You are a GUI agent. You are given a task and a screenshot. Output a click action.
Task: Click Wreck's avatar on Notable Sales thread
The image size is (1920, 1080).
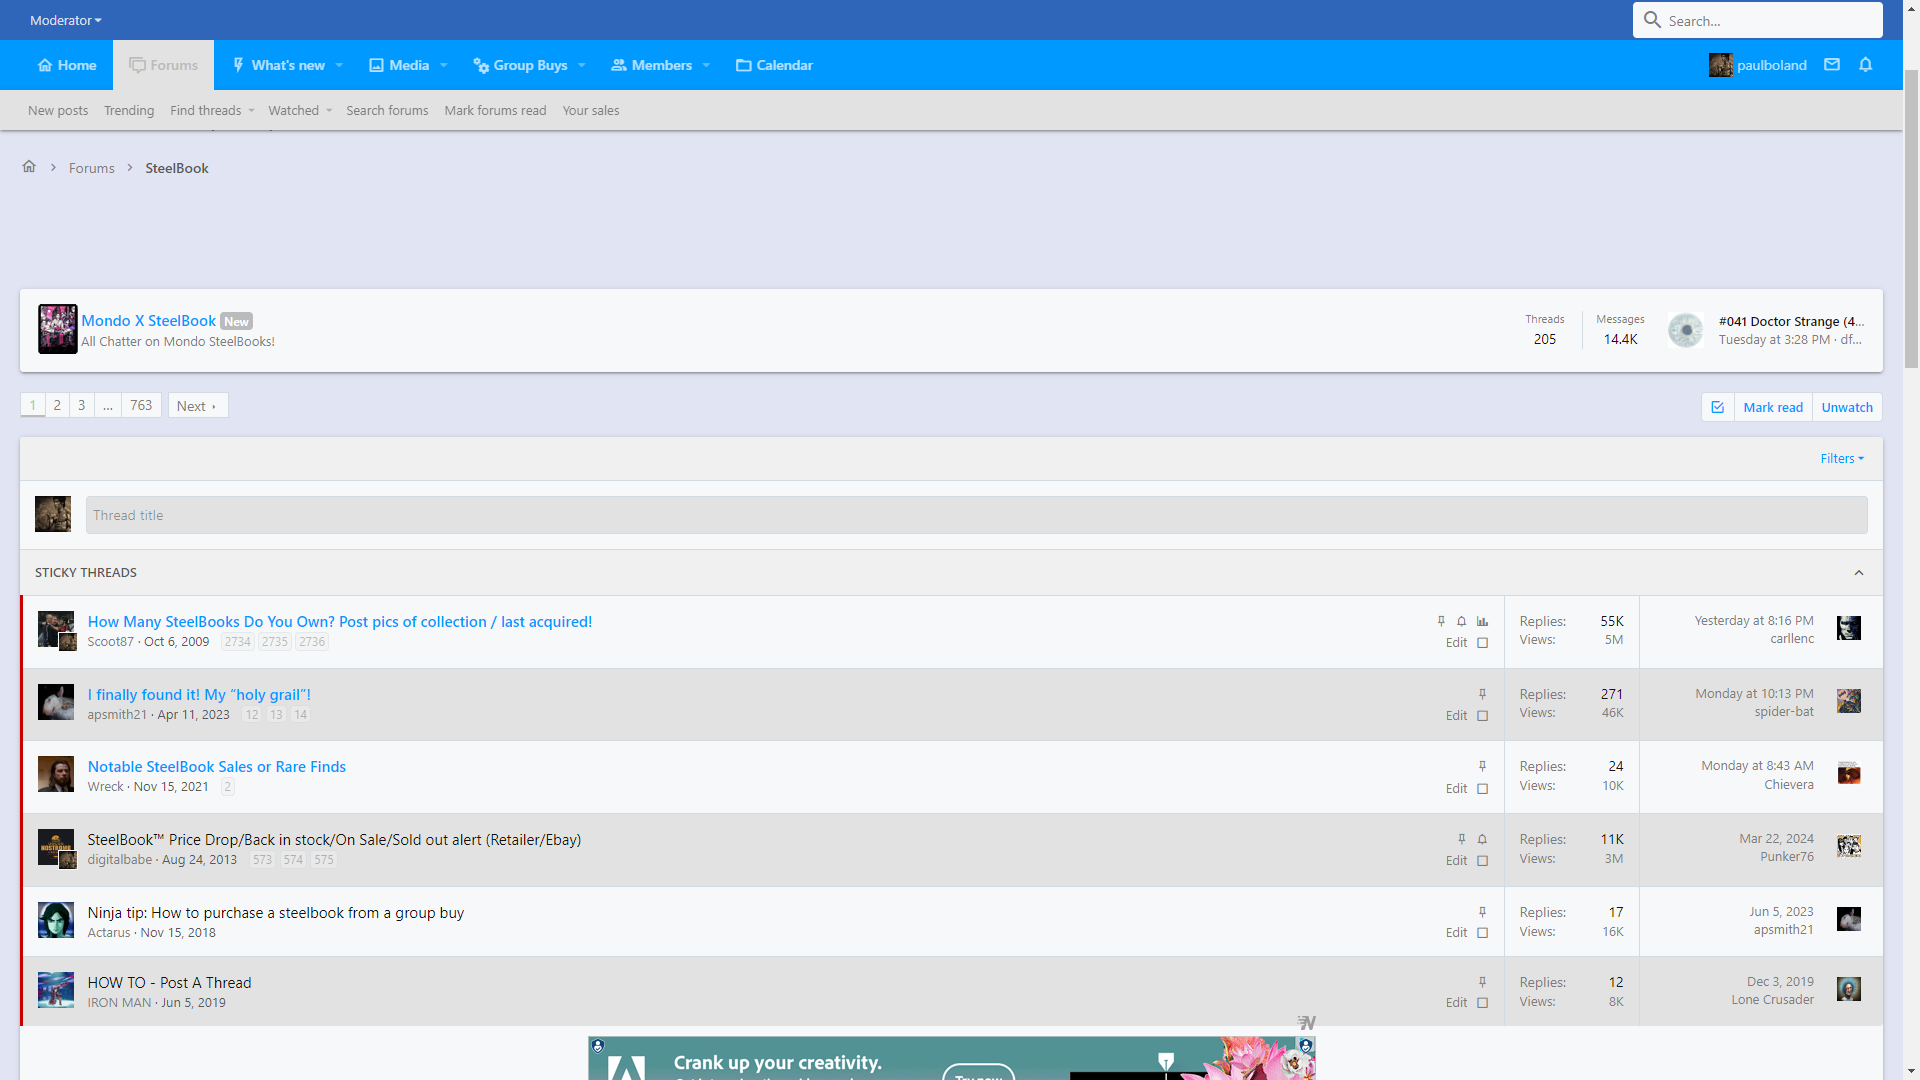coord(56,774)
